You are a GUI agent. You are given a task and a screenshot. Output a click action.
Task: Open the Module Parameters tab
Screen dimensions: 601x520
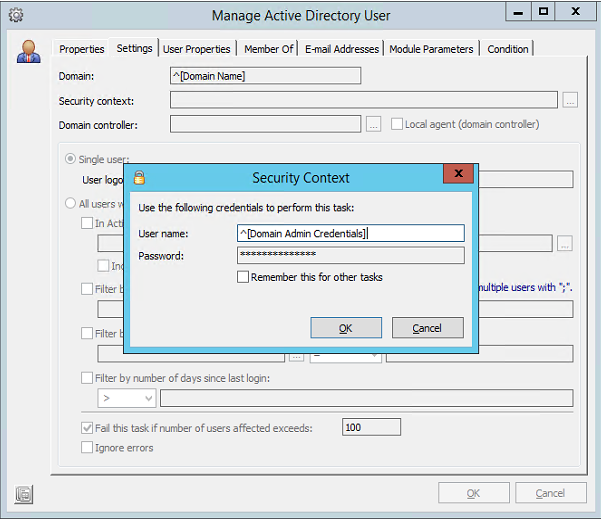point(431,49)
